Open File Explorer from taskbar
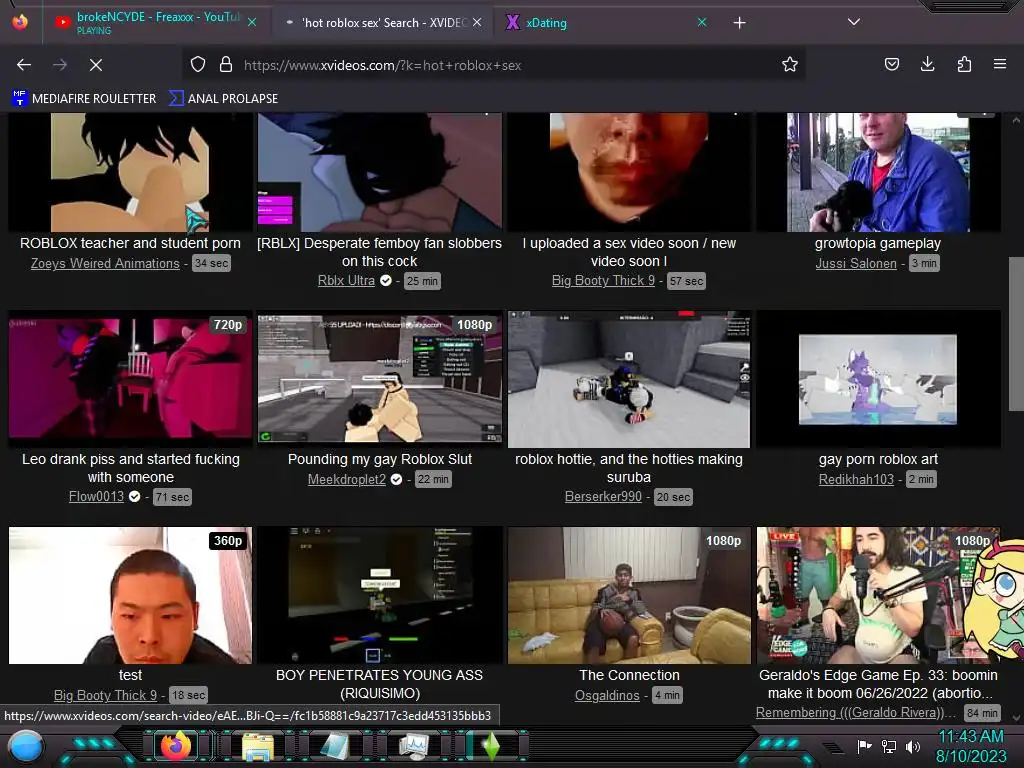 257,746
